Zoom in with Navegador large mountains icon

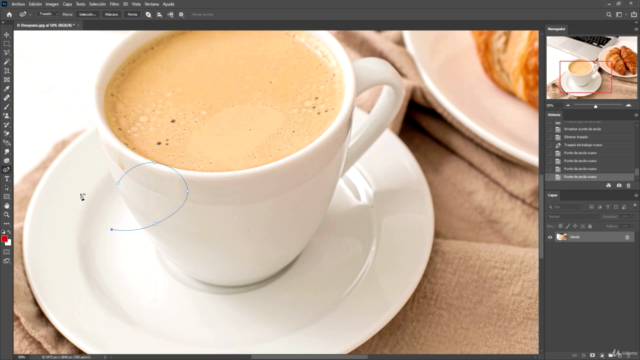pos(628,105)
